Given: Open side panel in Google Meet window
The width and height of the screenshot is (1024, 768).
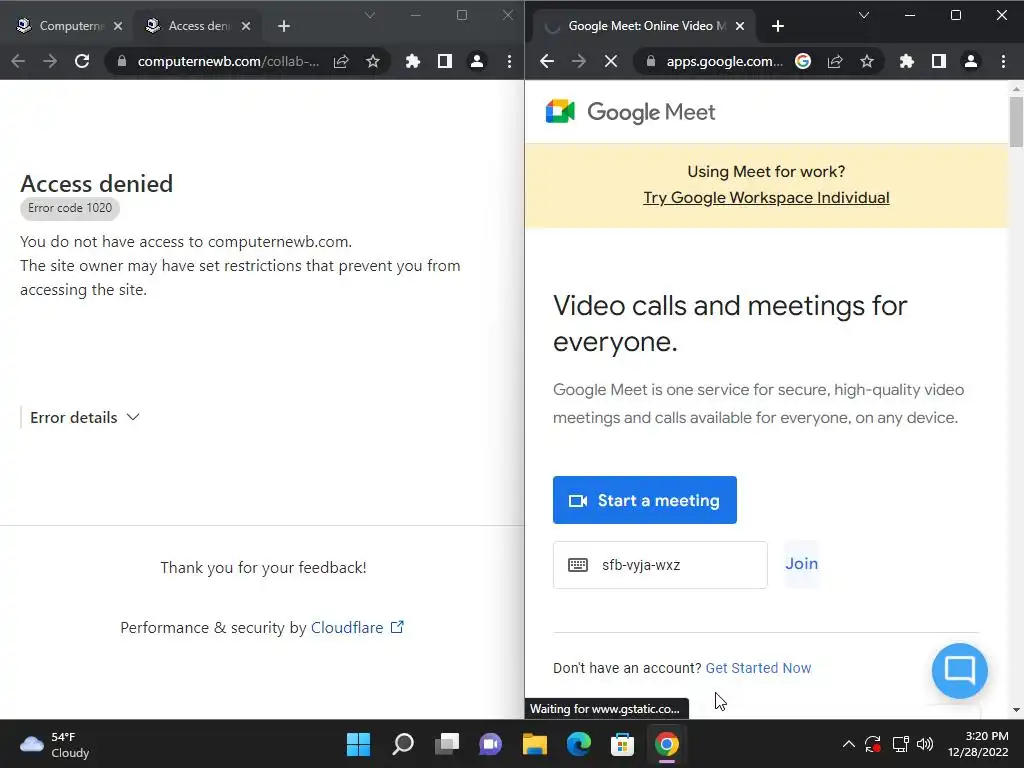Looking at the screenshot, I should pyautogui.click(x=938, y=61).
